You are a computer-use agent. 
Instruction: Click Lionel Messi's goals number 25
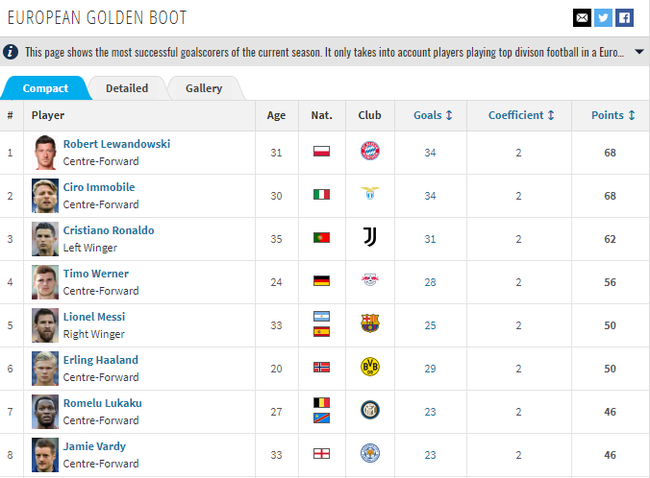[430, 325]
